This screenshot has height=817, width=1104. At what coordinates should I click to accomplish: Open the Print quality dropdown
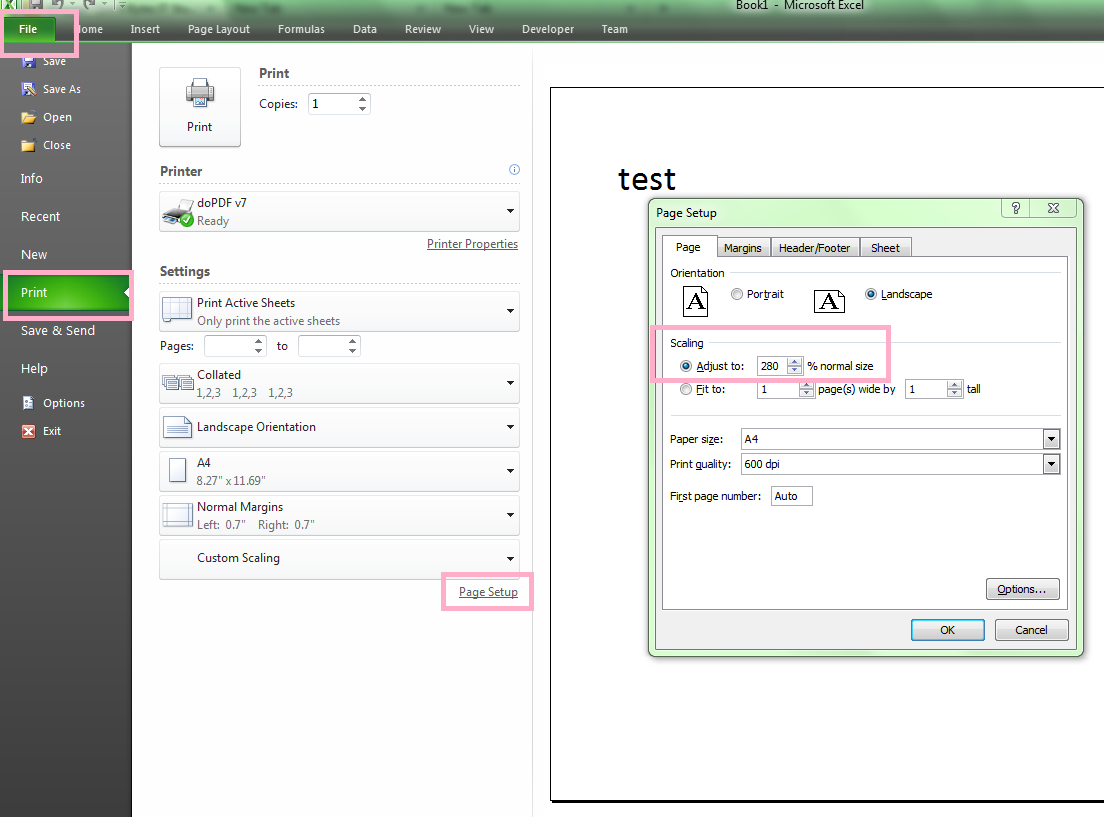1051,463
